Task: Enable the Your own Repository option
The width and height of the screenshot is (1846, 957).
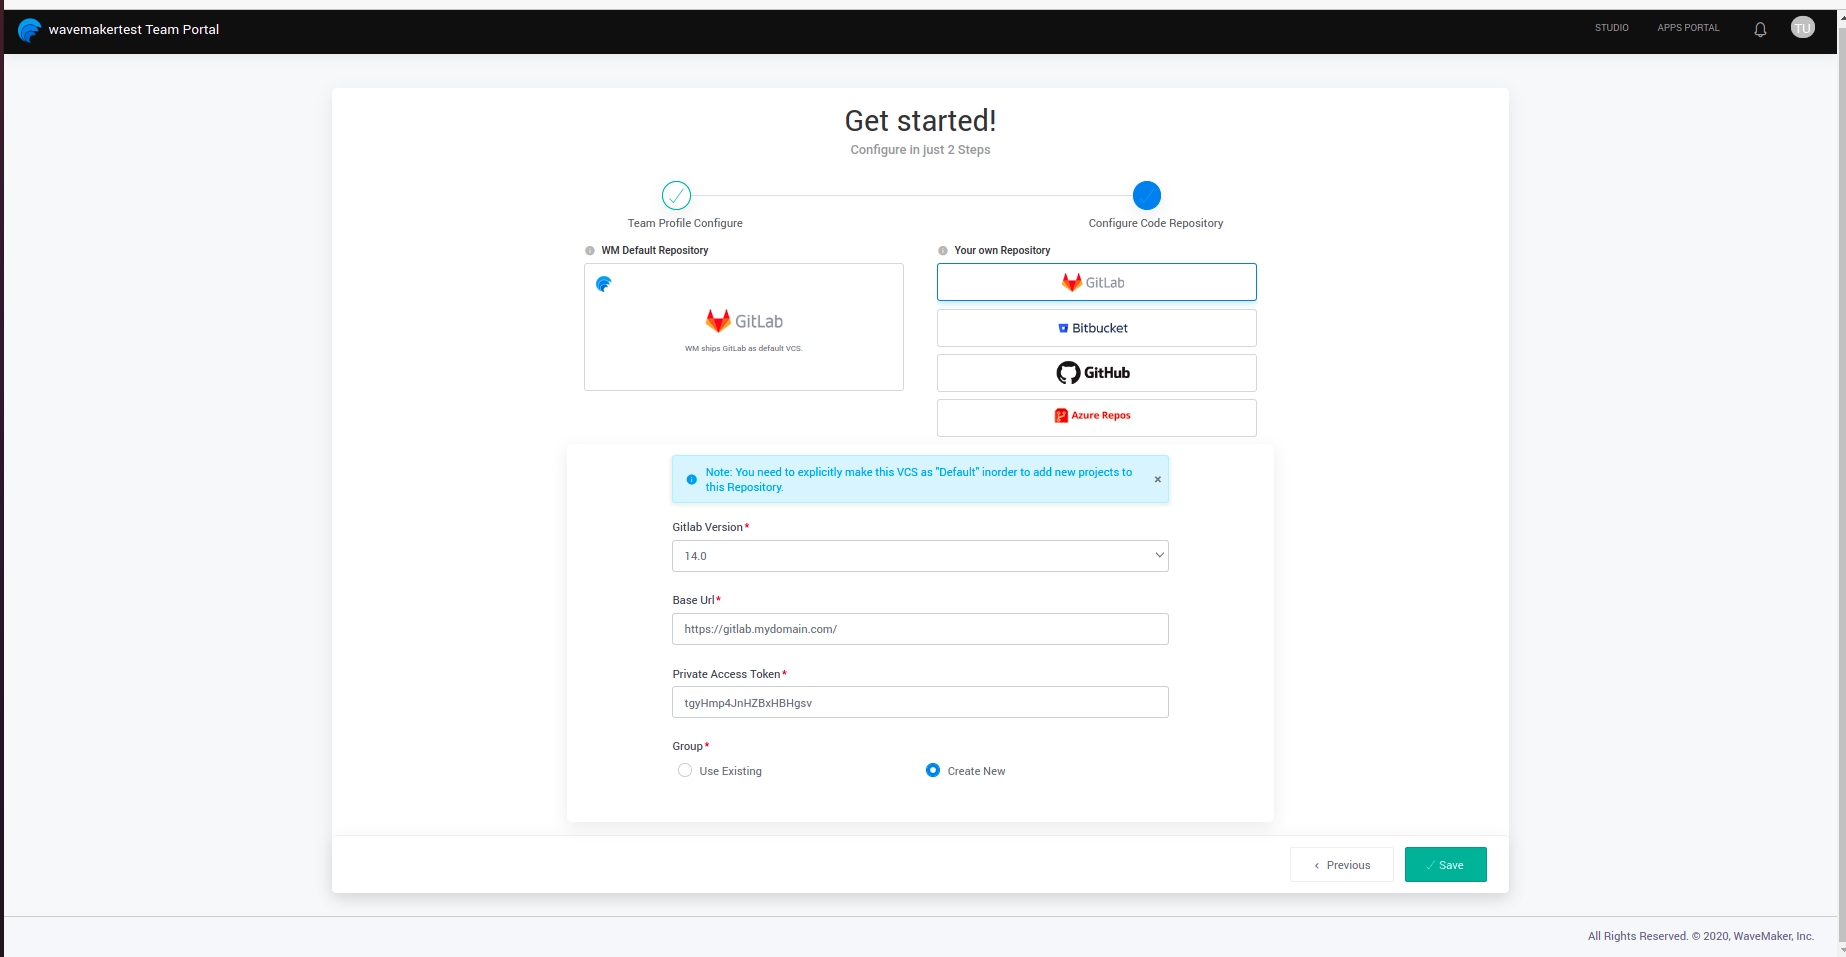Action: pyautogui.click(x=942, y=250)
